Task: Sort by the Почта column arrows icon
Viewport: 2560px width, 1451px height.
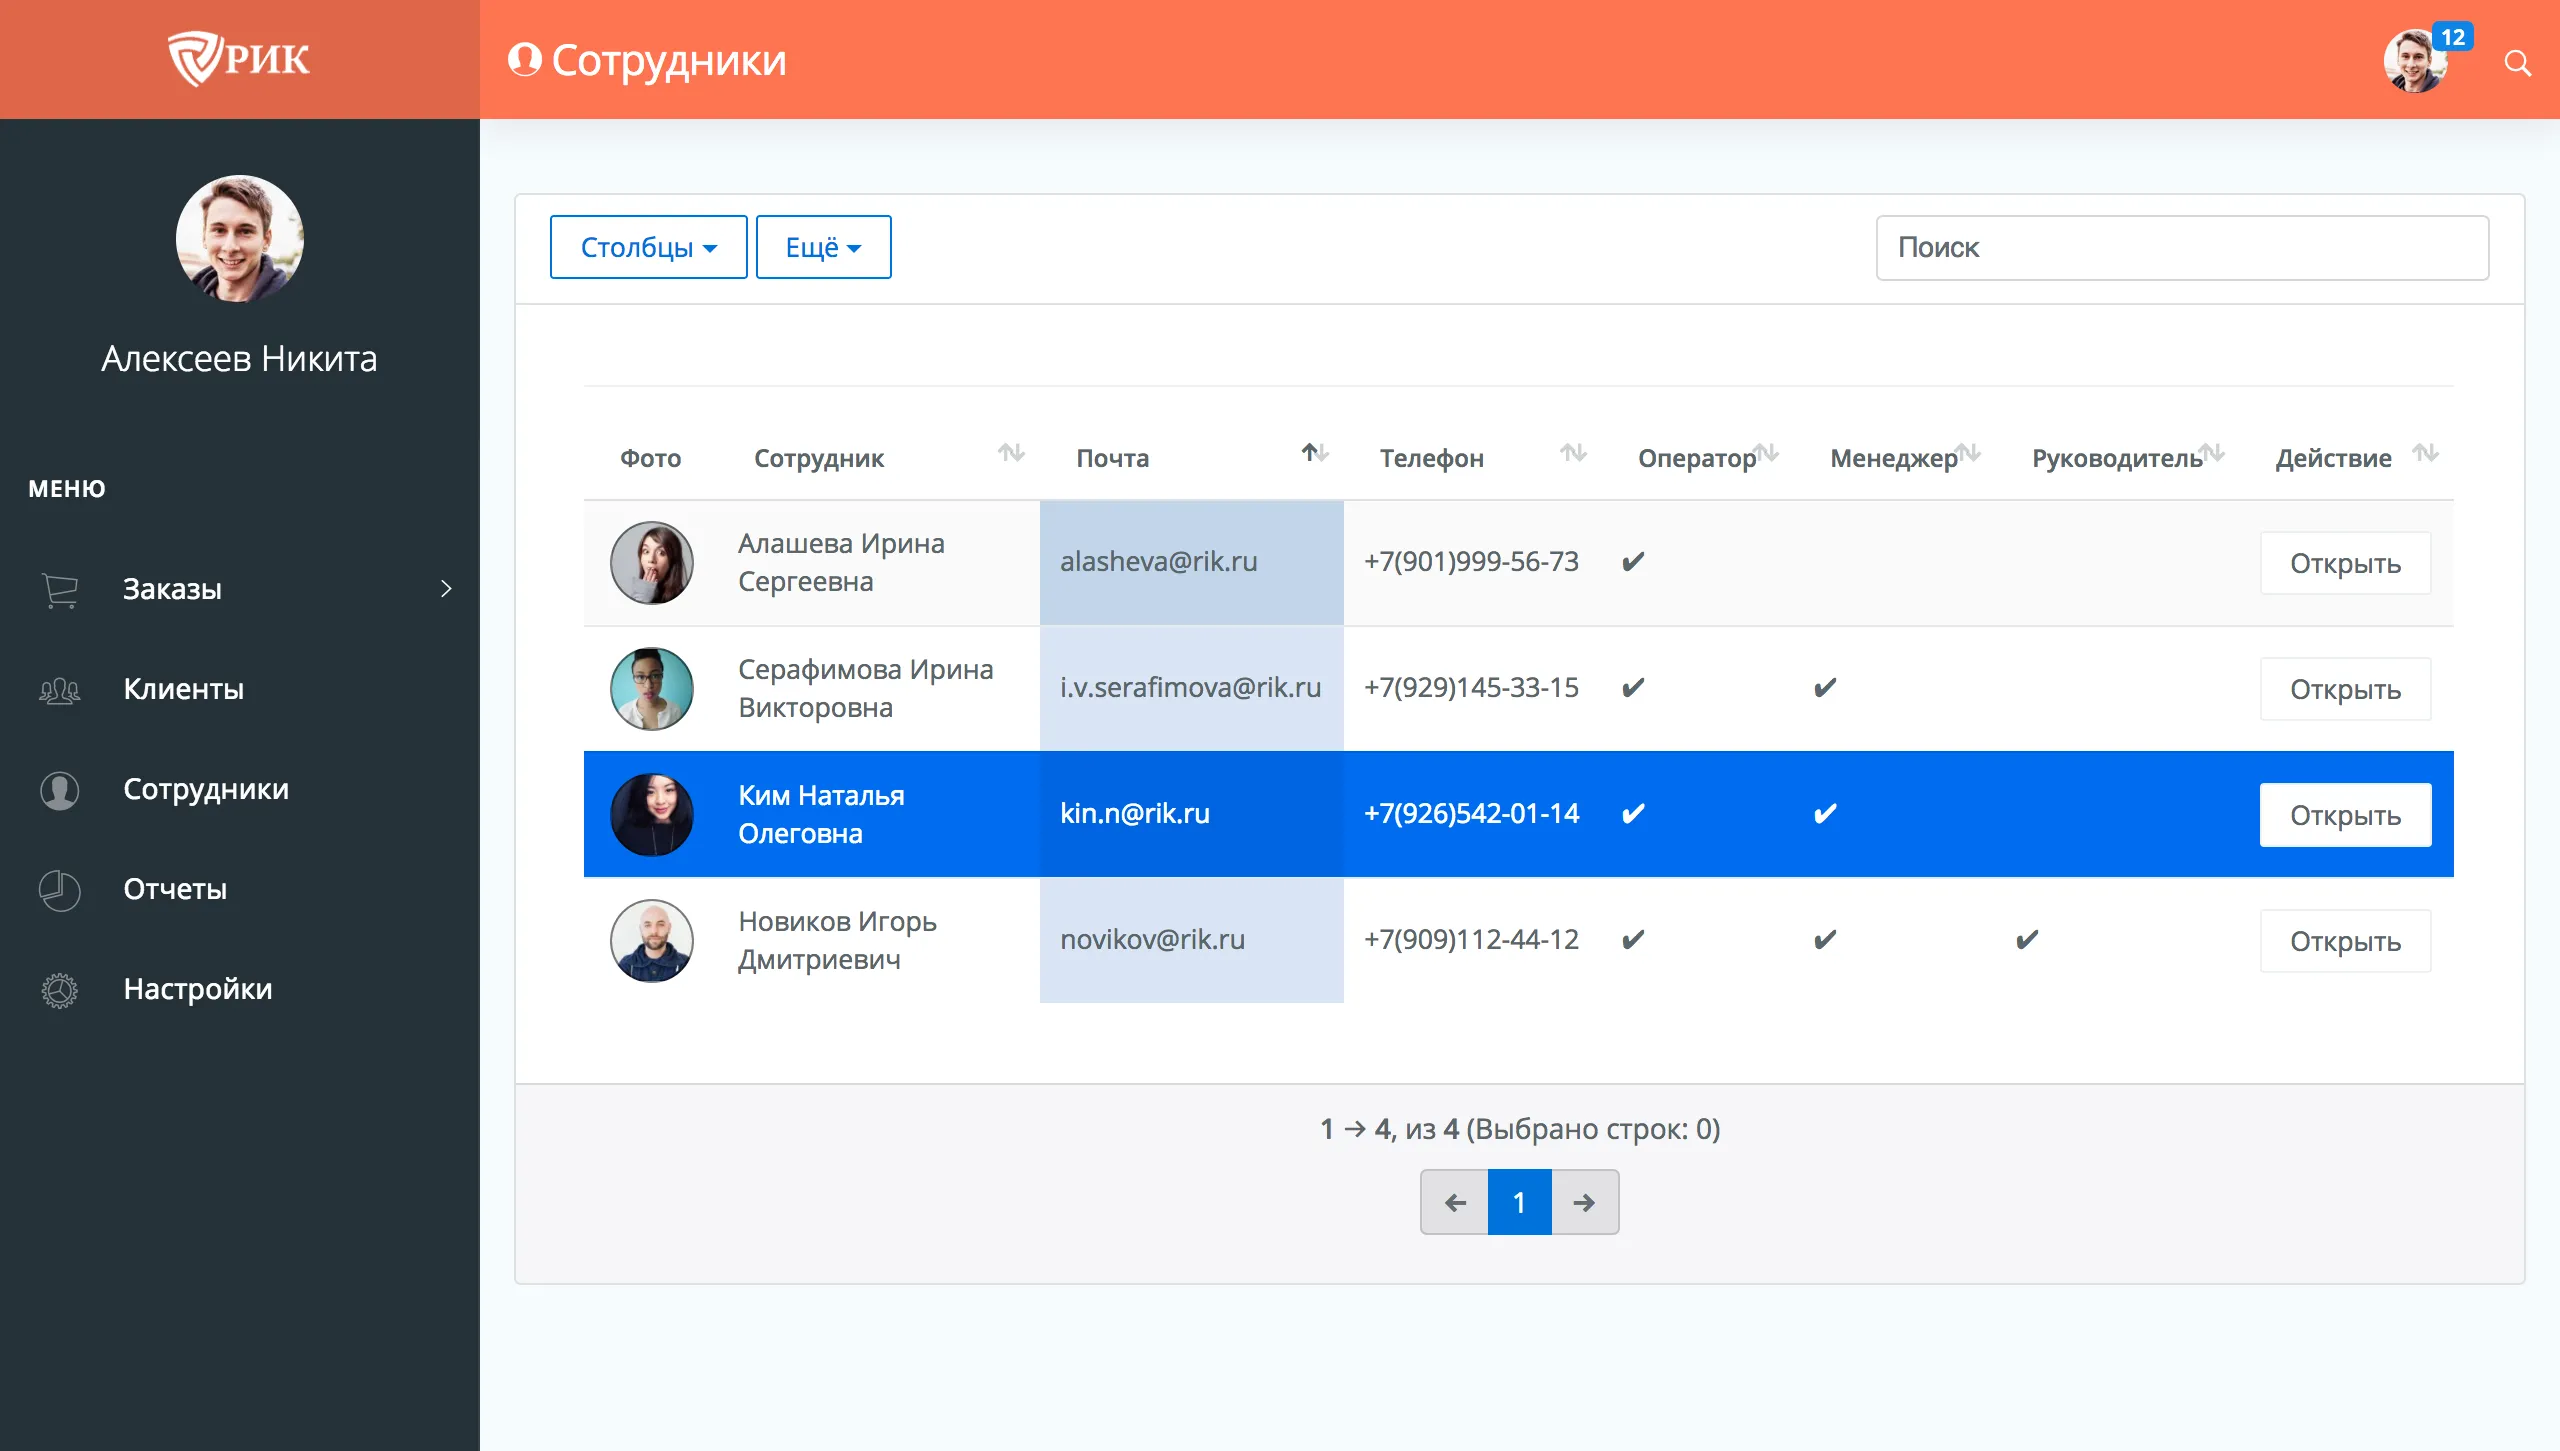Action: pos(1314,454)
